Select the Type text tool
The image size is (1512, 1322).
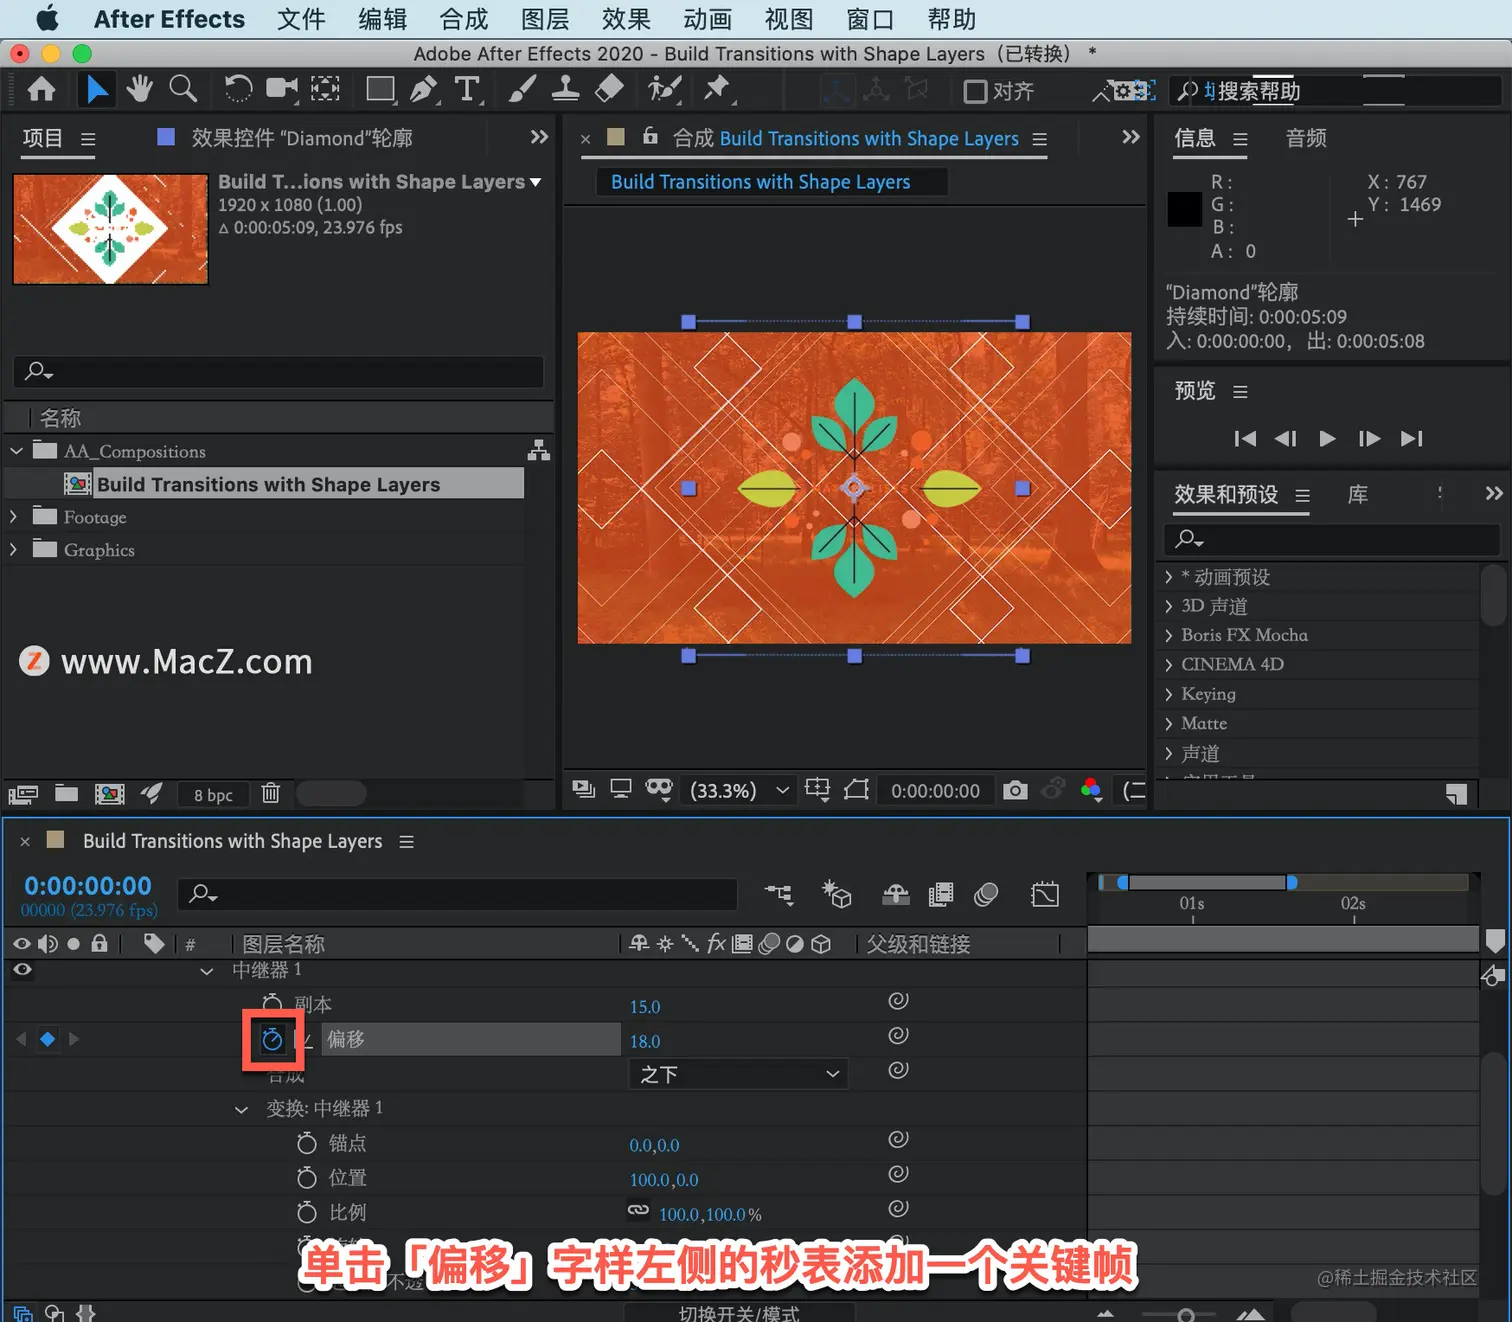pyautogui.click(x=467, y=90)
